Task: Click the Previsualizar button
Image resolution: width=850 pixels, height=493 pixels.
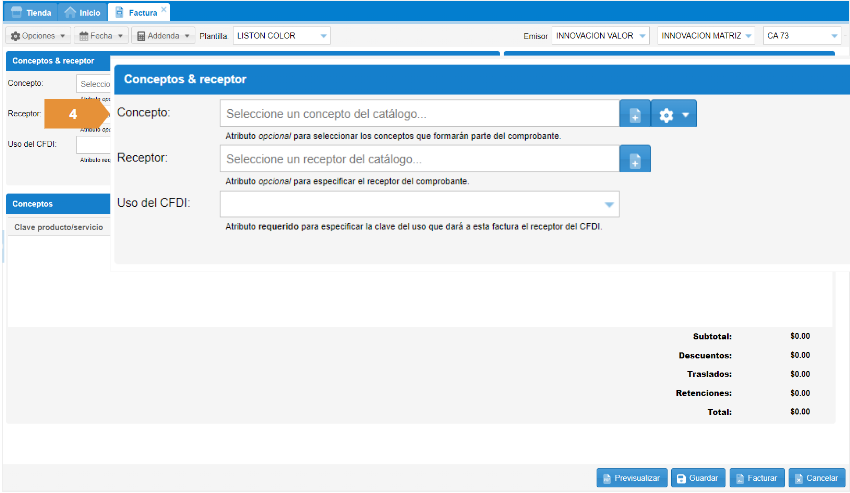Action: click(x=631, y=478)
